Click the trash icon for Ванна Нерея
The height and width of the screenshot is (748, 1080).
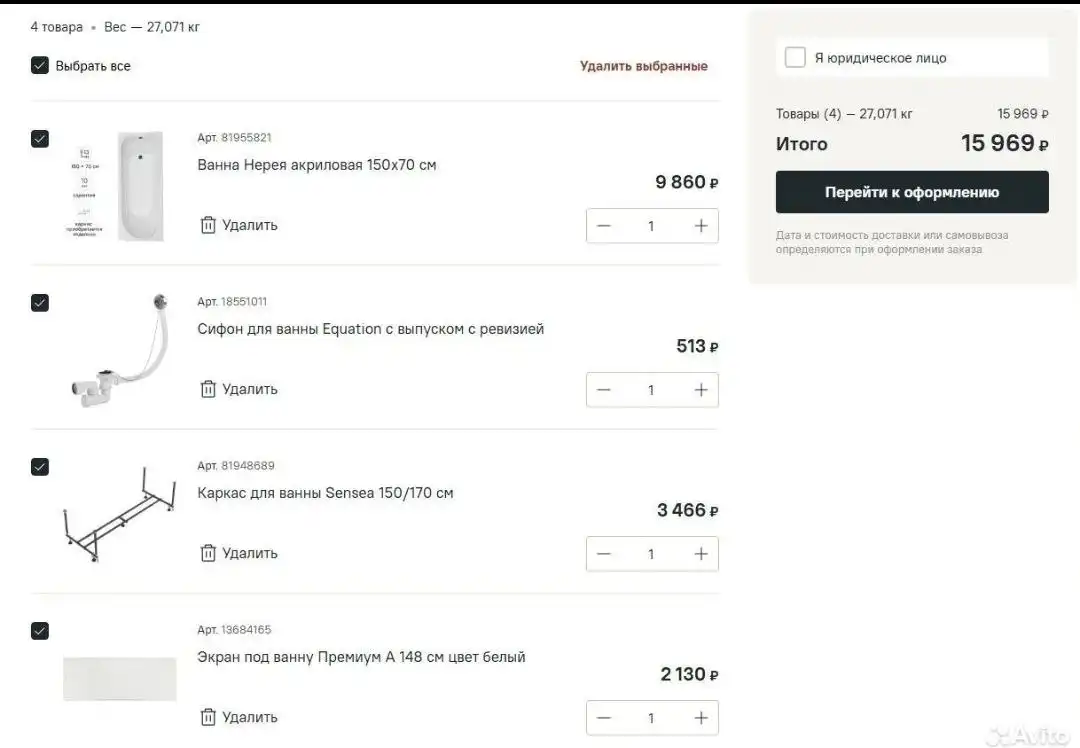(208, 225)
